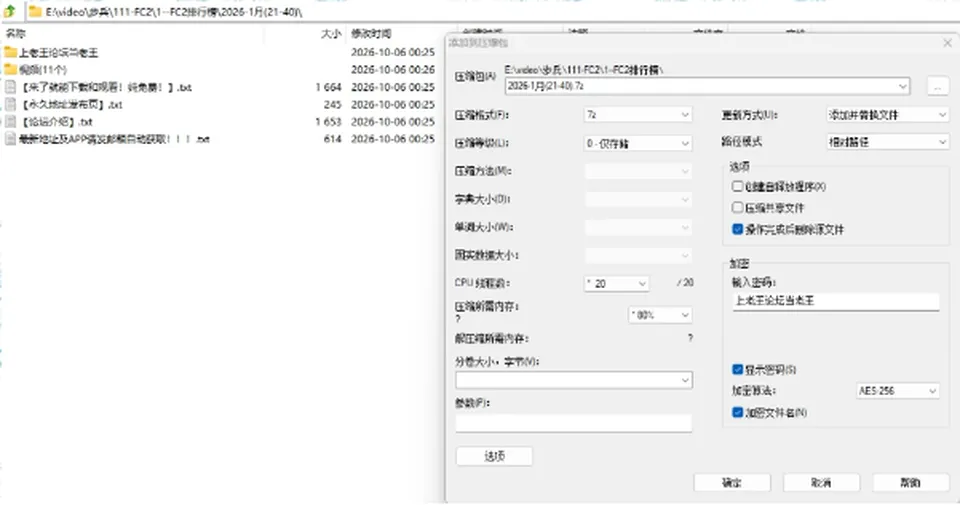Screen dimensions: 960x505
Task: Click the modified date of 【论坛介绍】.txt
Action: pos(392,122)
